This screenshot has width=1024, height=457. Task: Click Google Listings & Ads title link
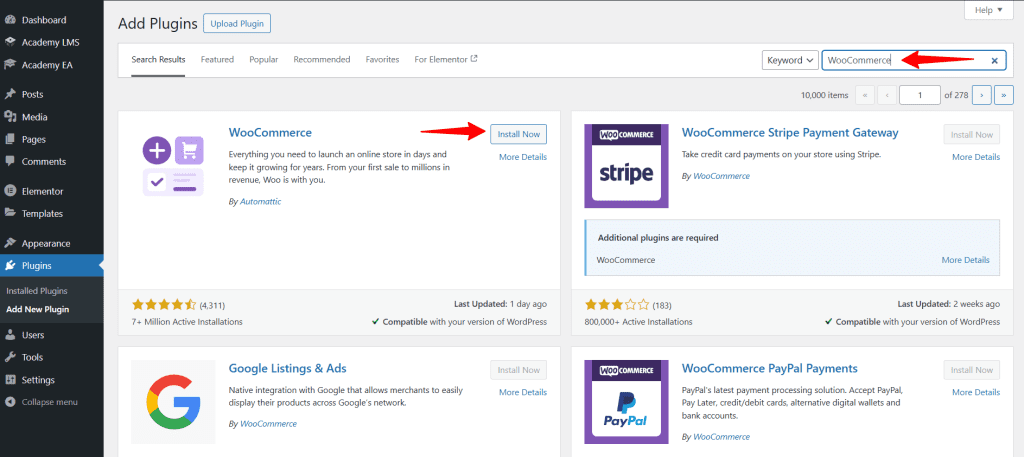[287, 368]
